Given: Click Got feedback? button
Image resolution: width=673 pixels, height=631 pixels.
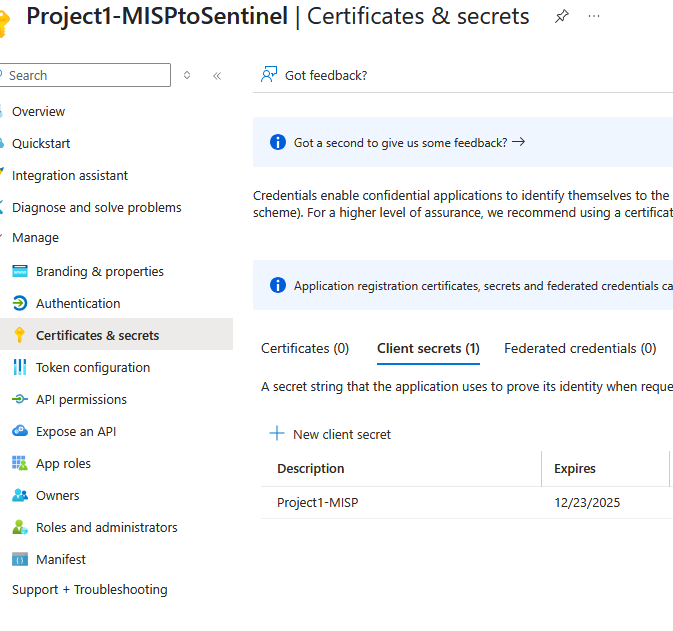Looking at the screenshot, I should 315,75.
